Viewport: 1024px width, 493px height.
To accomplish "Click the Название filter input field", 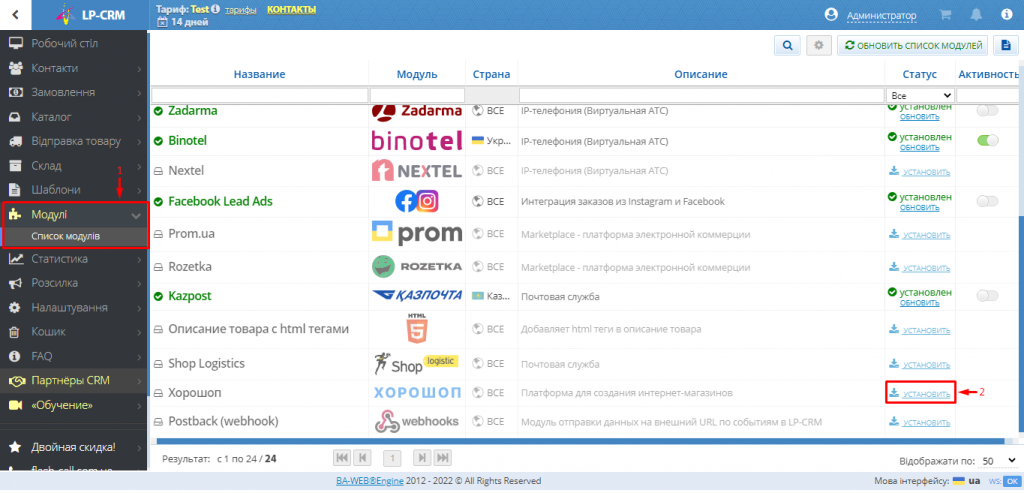I will coord(260,95).
